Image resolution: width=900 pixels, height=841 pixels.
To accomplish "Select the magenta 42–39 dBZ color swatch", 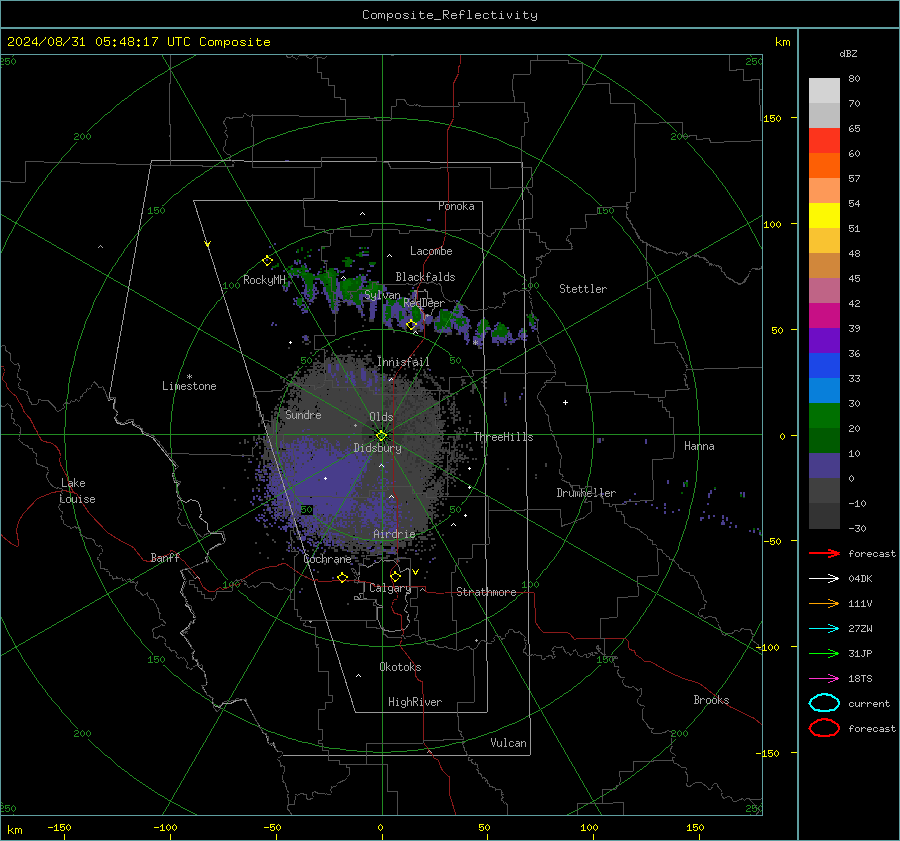I will click(x=824, y=316).
